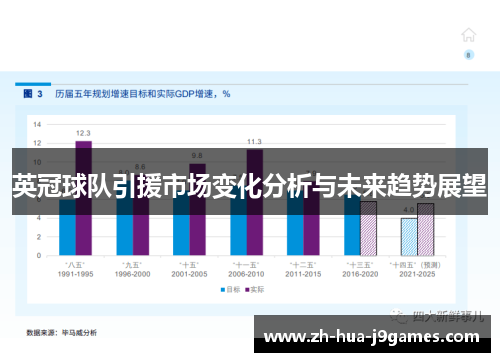This screenshot has width=500, height=362.
Task: Click the page number 8 badge
Action: pyautogui.click(x=469, y=55)
